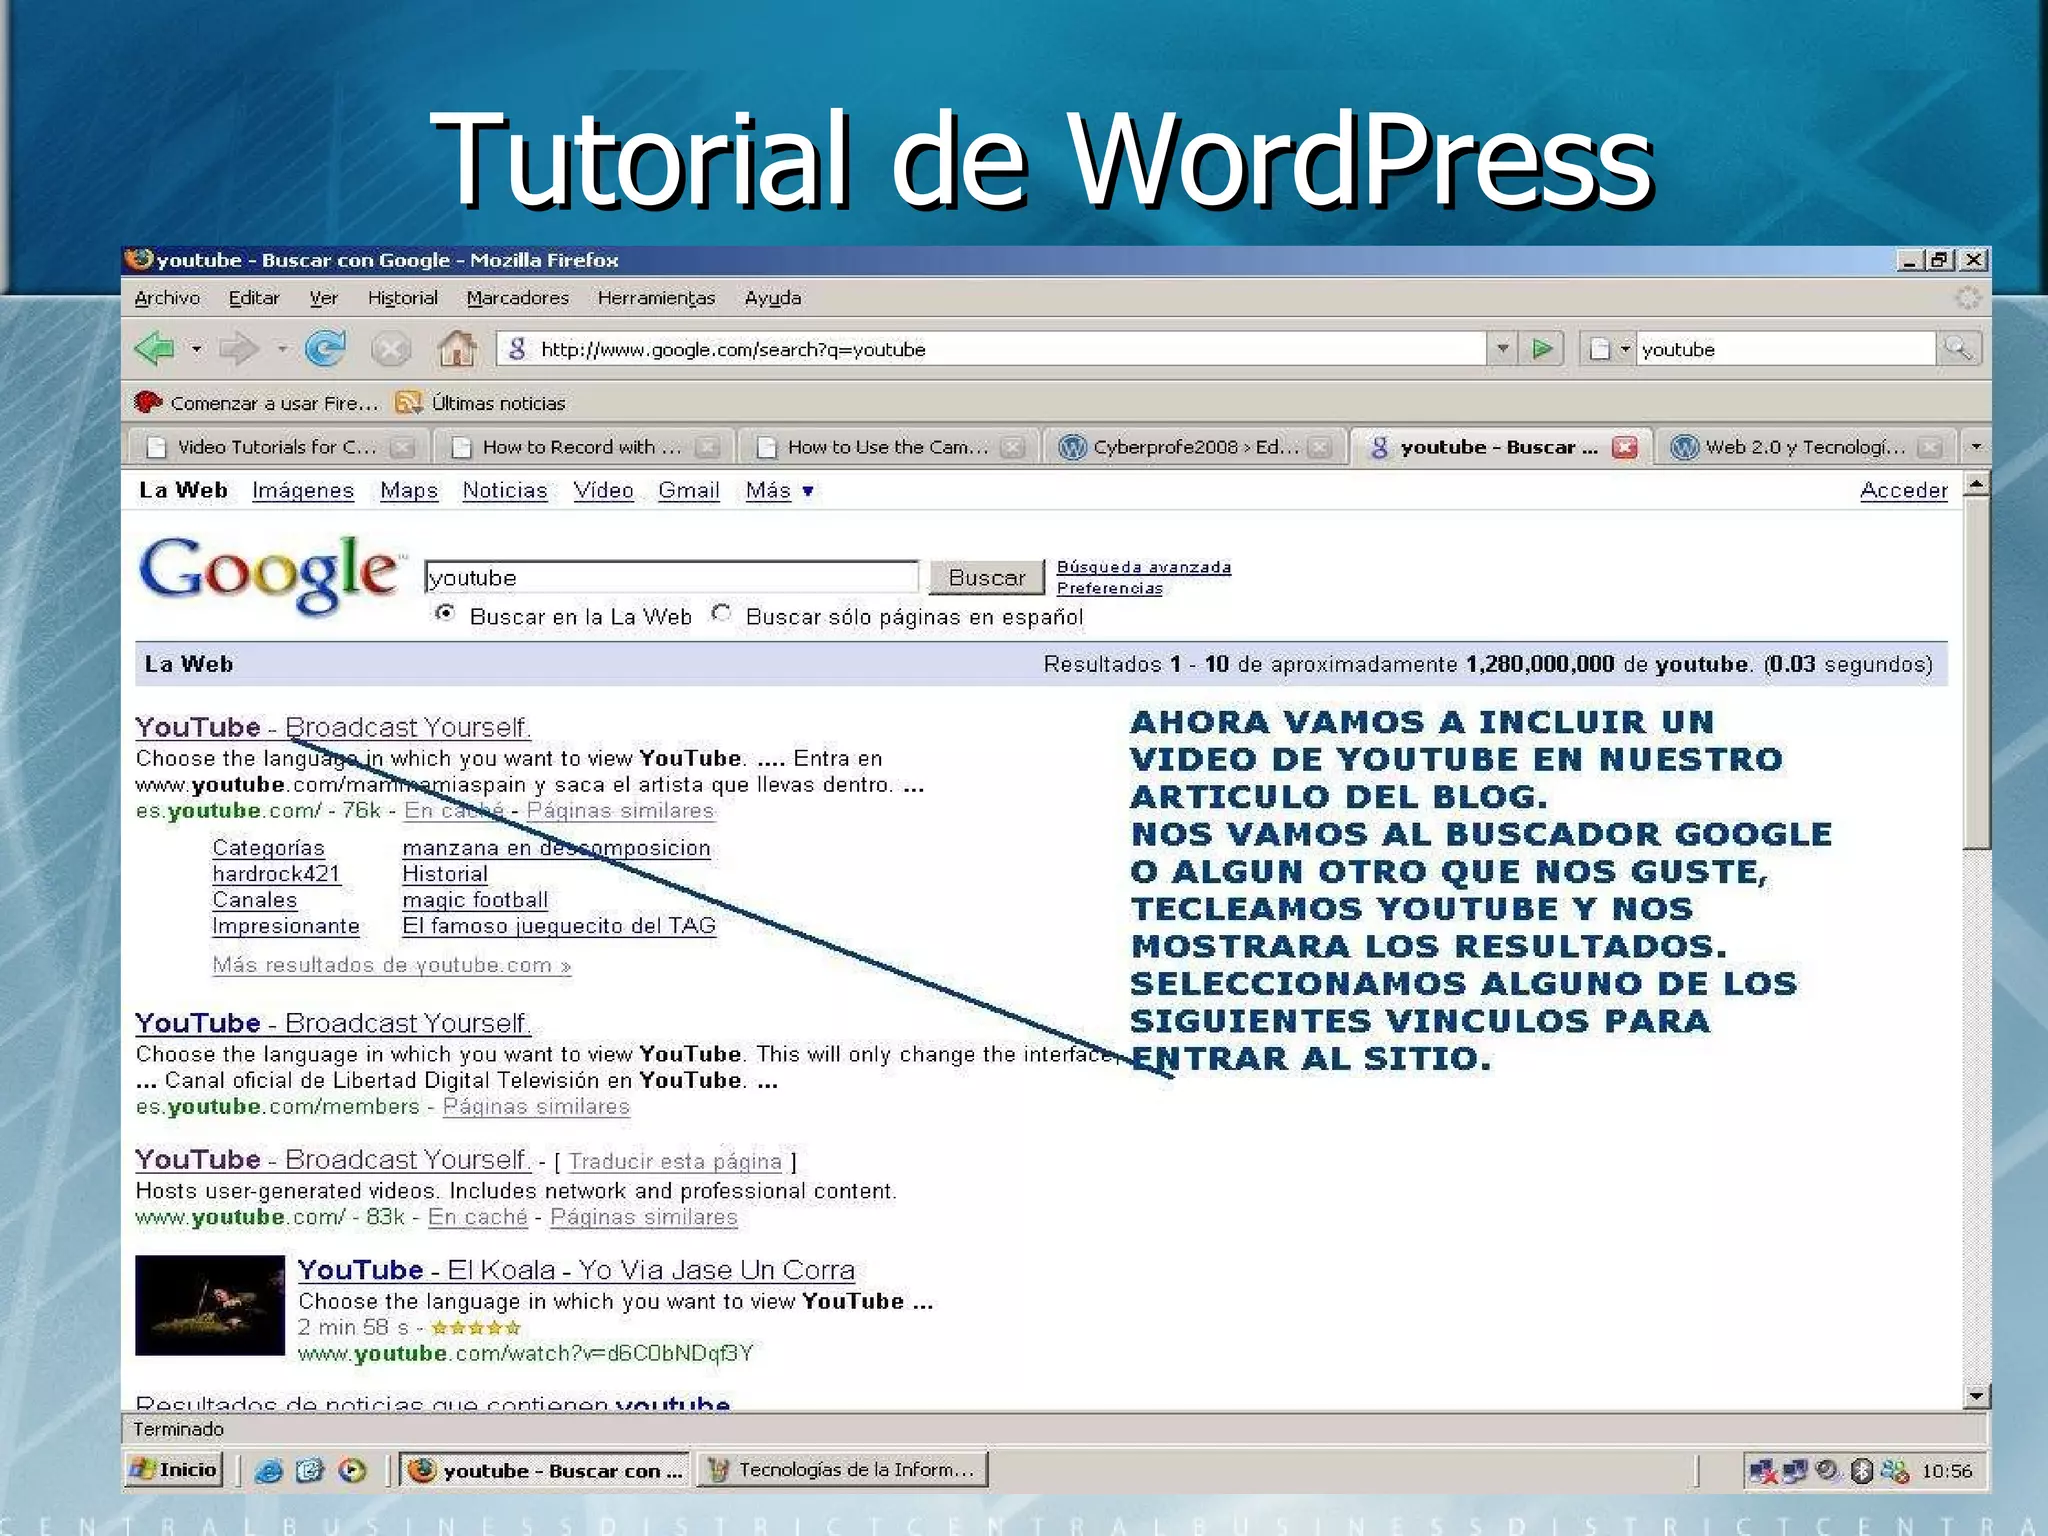Open 'Más resultados de youtube.com' link
2048x1536 pixels.
click(391, 965)
